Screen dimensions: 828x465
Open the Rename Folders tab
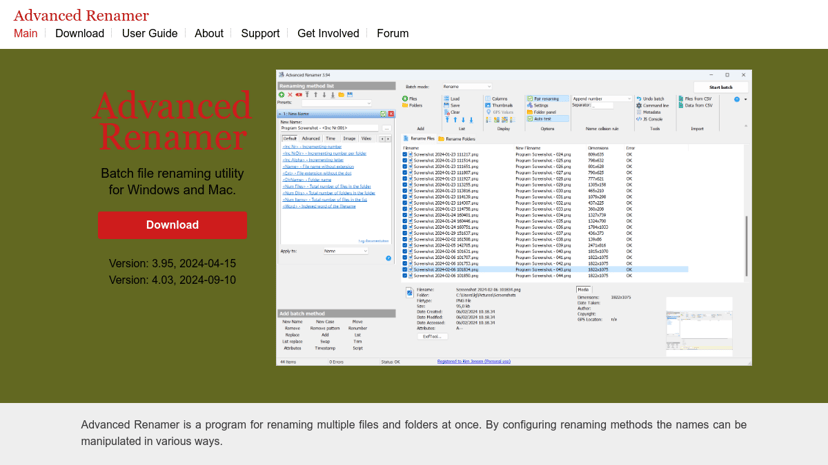click(x=457, y=139)
